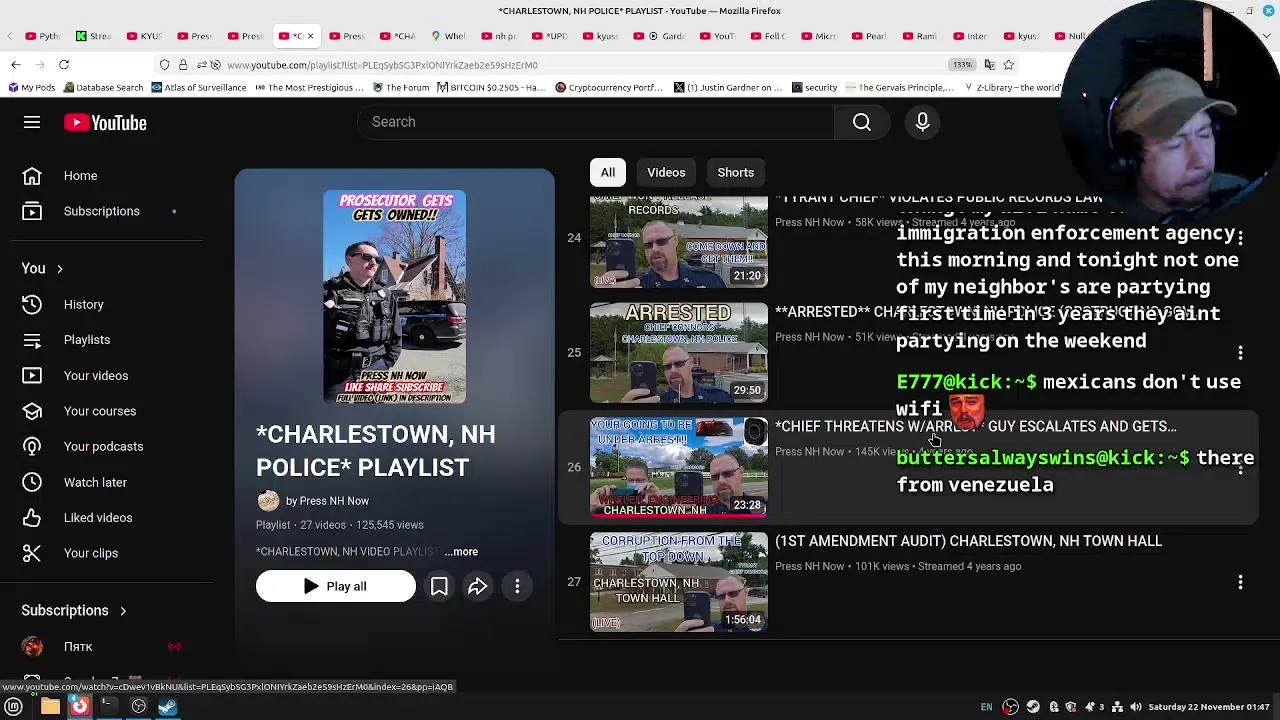Open Steam from the taskbar
Image resolution: width=1280 pixels, height=720 pixels.
(x=167, y=707)
